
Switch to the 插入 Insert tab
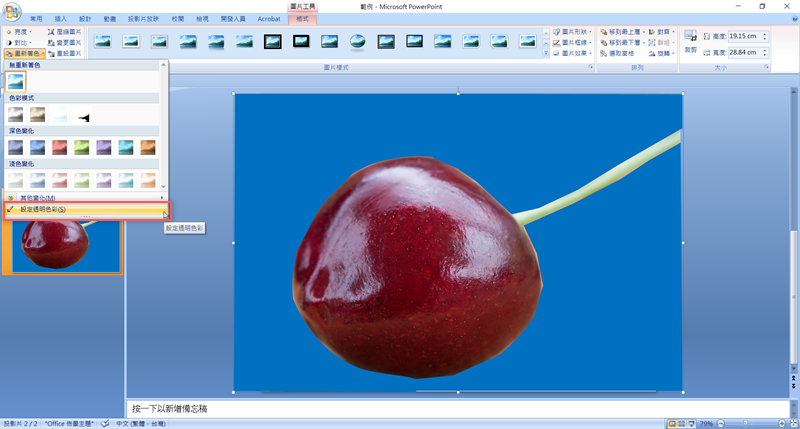click(x=61, y=18)
